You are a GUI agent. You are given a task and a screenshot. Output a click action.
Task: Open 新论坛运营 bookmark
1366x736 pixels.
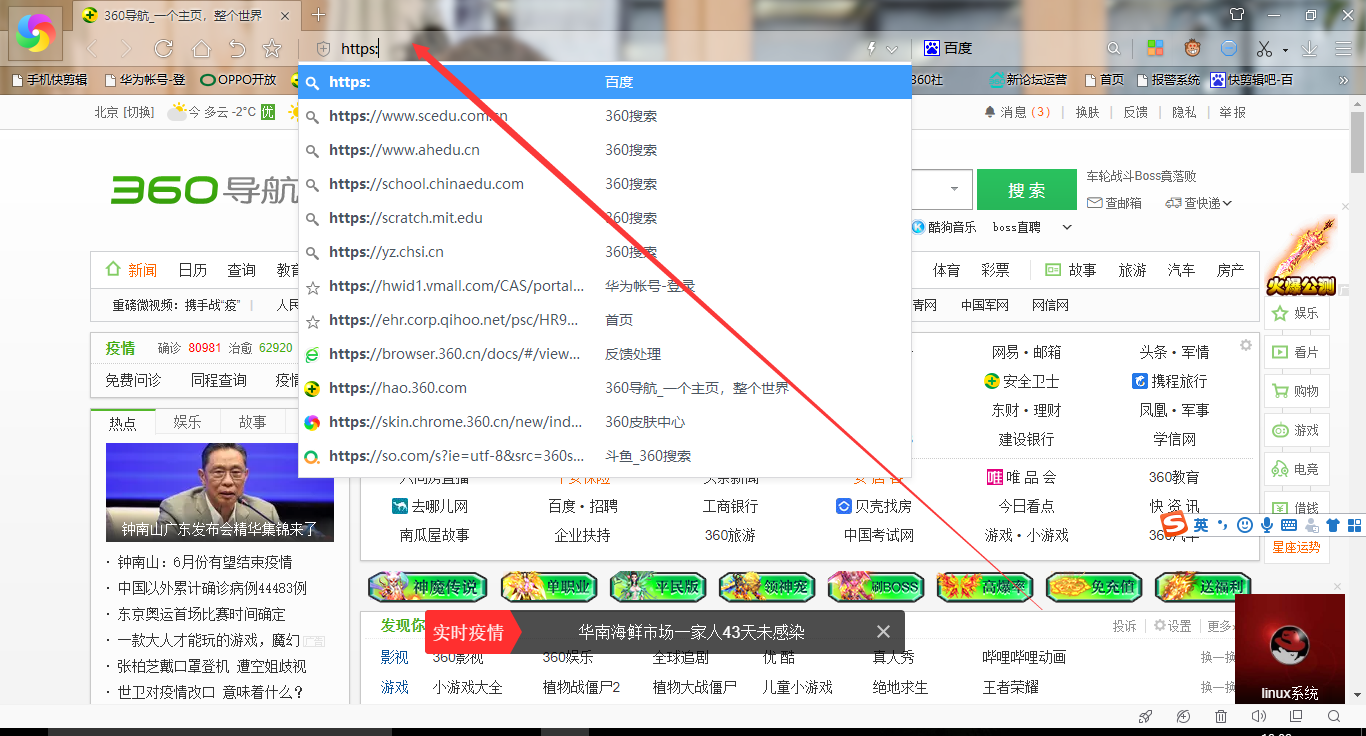pos(1028,80)
